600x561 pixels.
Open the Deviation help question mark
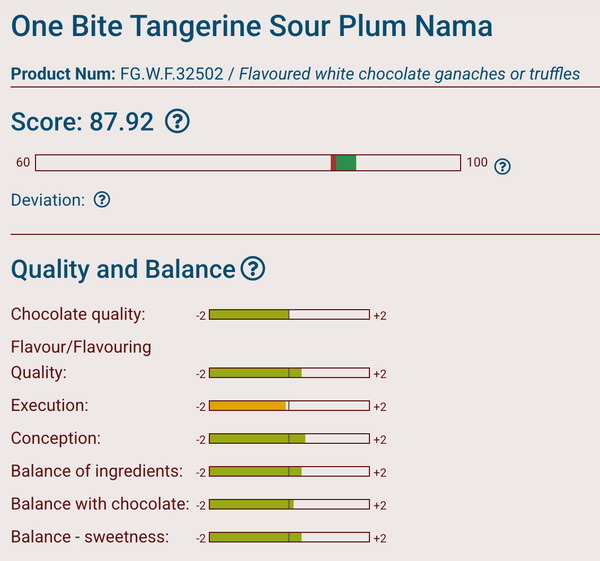click(102, 199)
